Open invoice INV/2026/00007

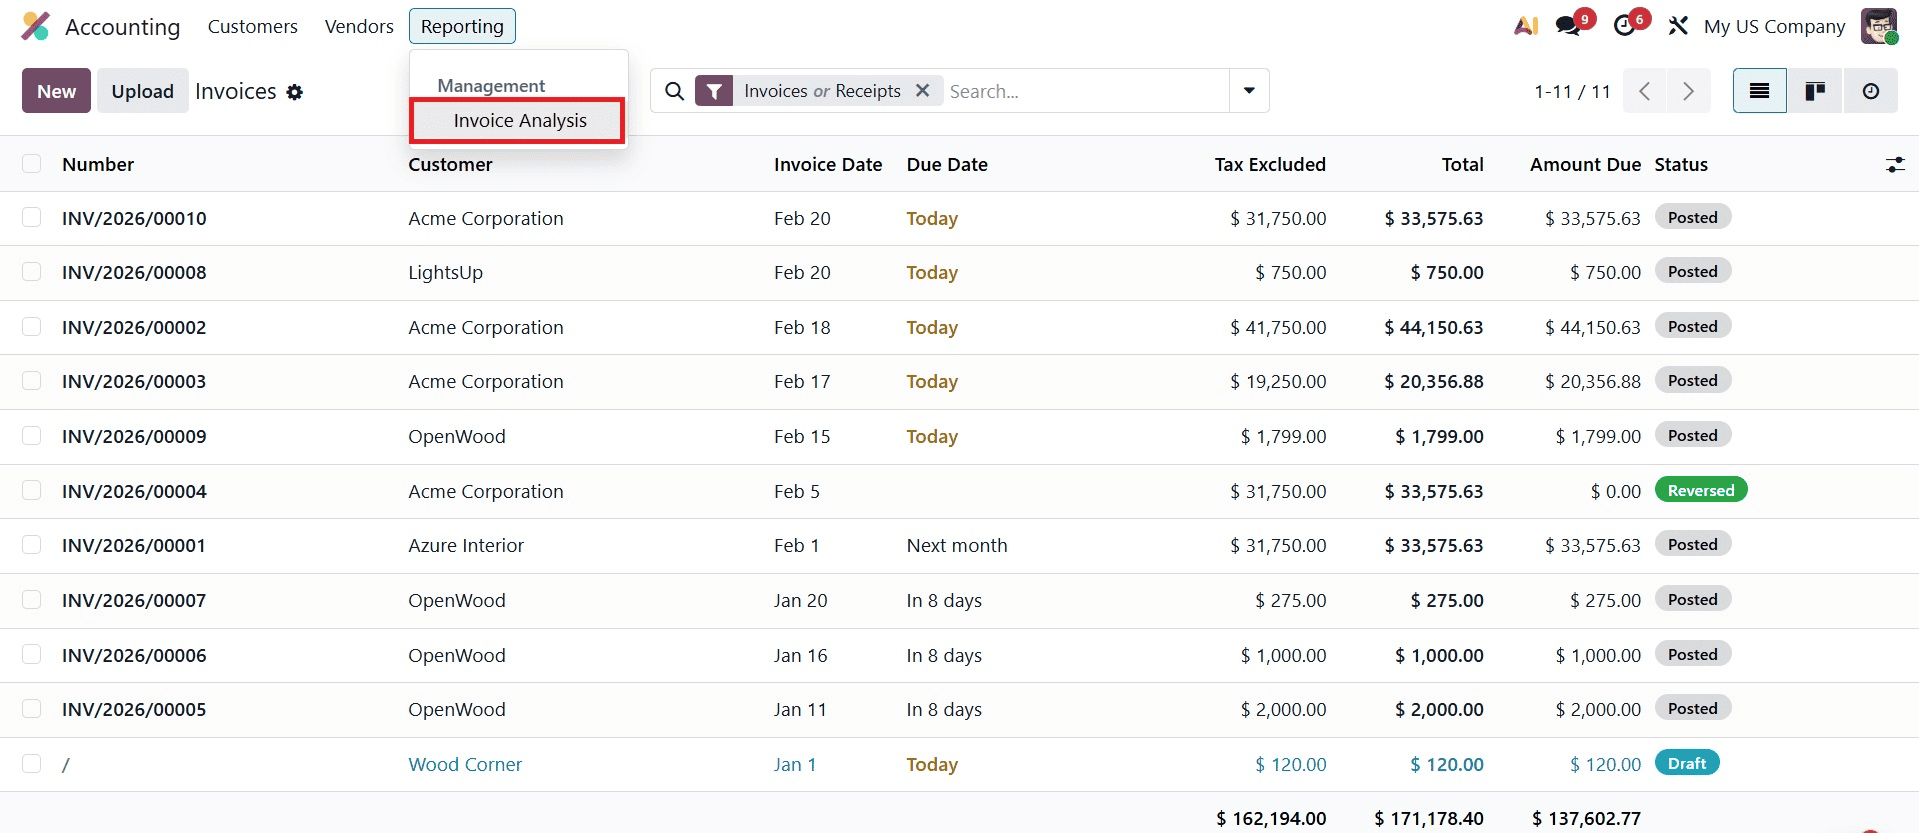(134, 600)
